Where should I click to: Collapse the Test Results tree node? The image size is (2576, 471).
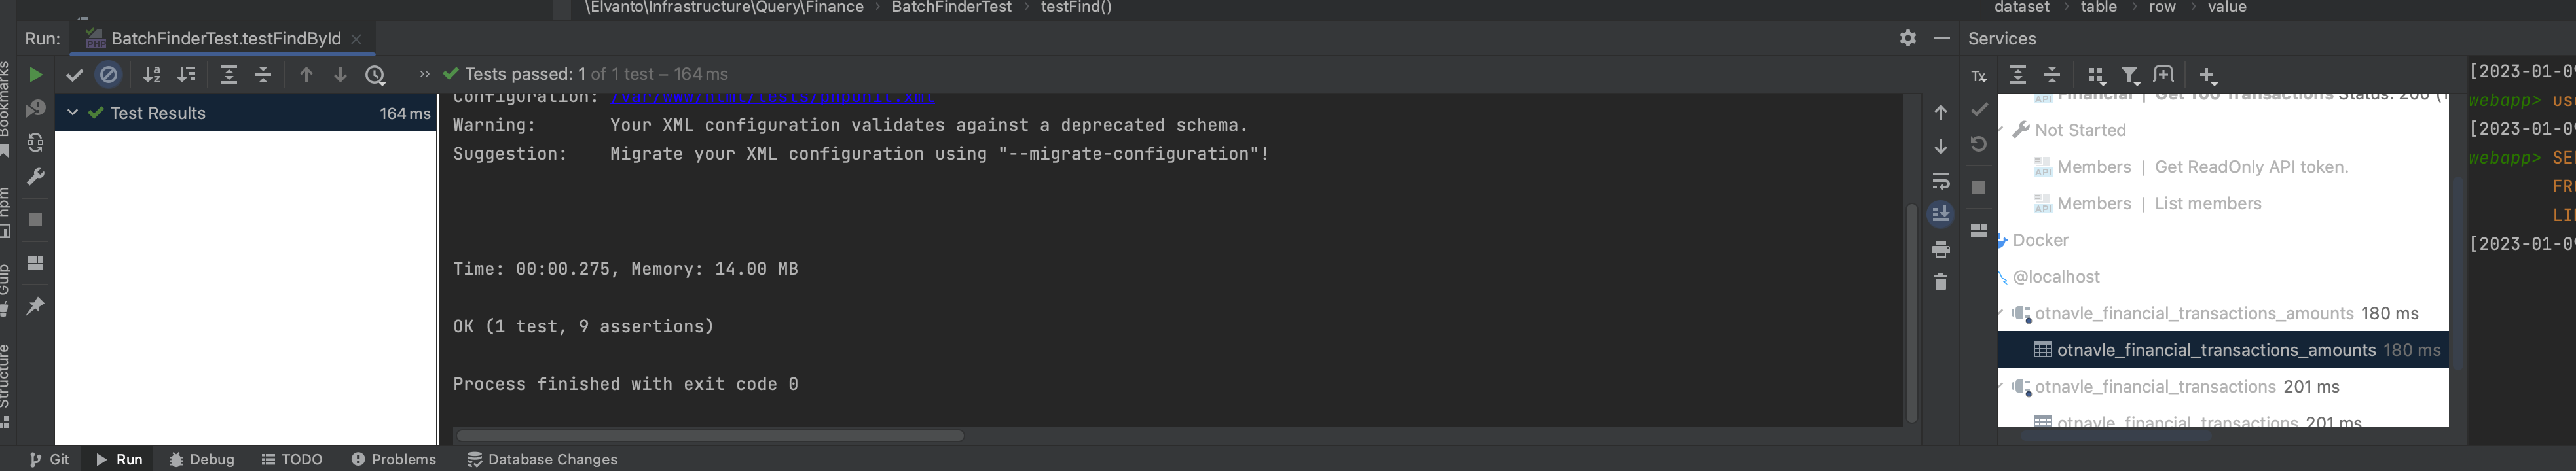click(x=72, y=113)
